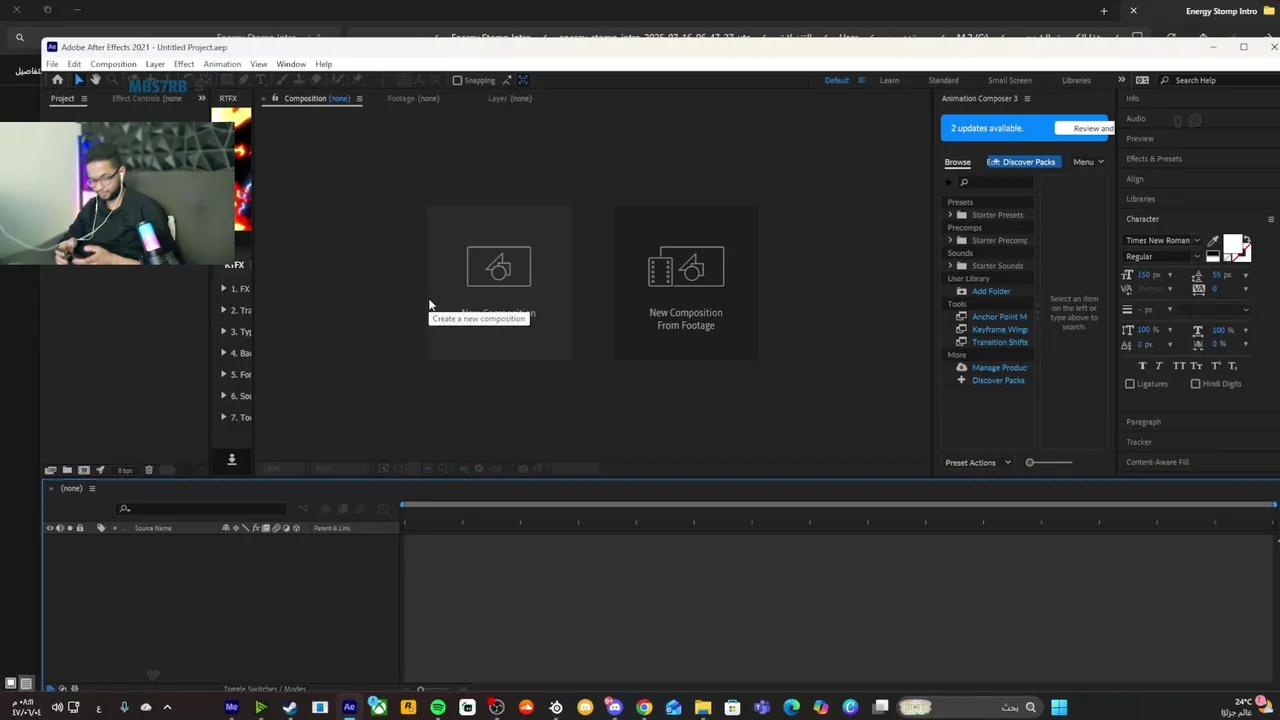Expand the Starter Presets folder
1280x720 pixels.
(950, 215)
